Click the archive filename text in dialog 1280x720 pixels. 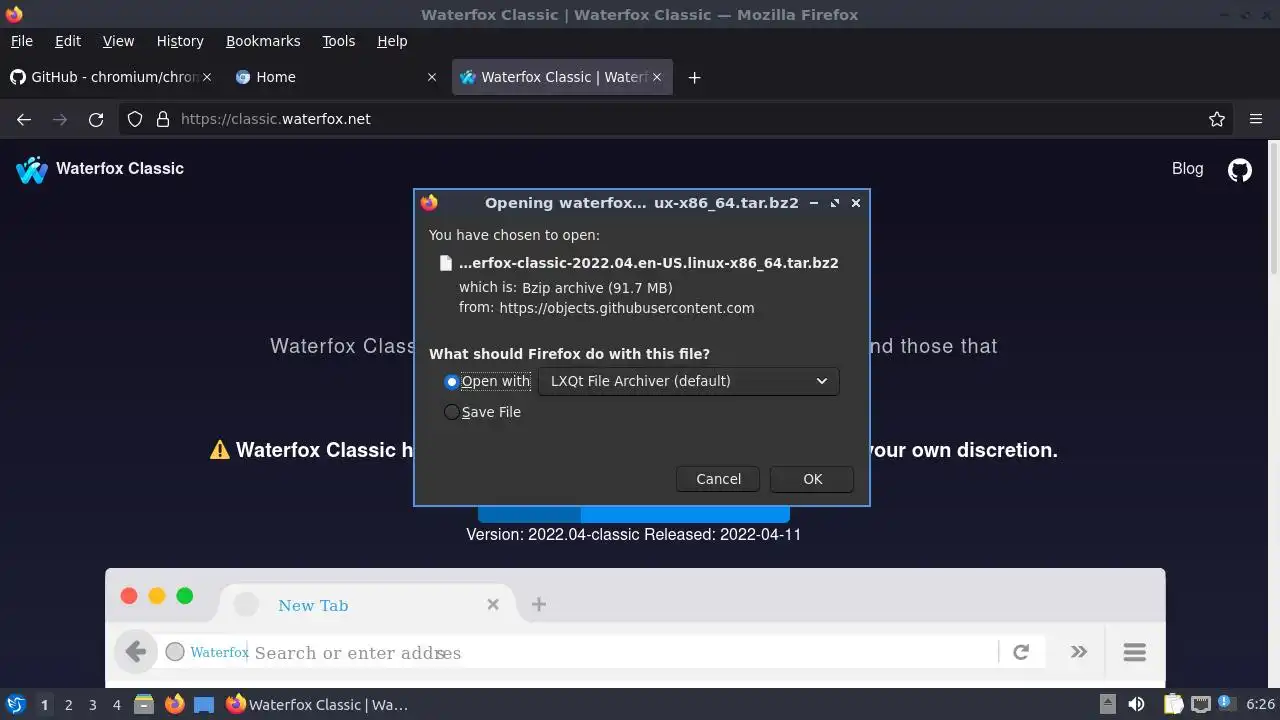[x=648, y=263]
